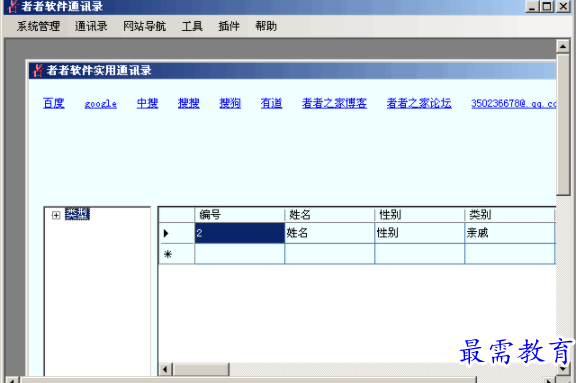Image resolution: width=581 pixels, height=383 pixels.
Task: Open the 帮助 menu
Action: pyautogui.click(x=266, y=26)
